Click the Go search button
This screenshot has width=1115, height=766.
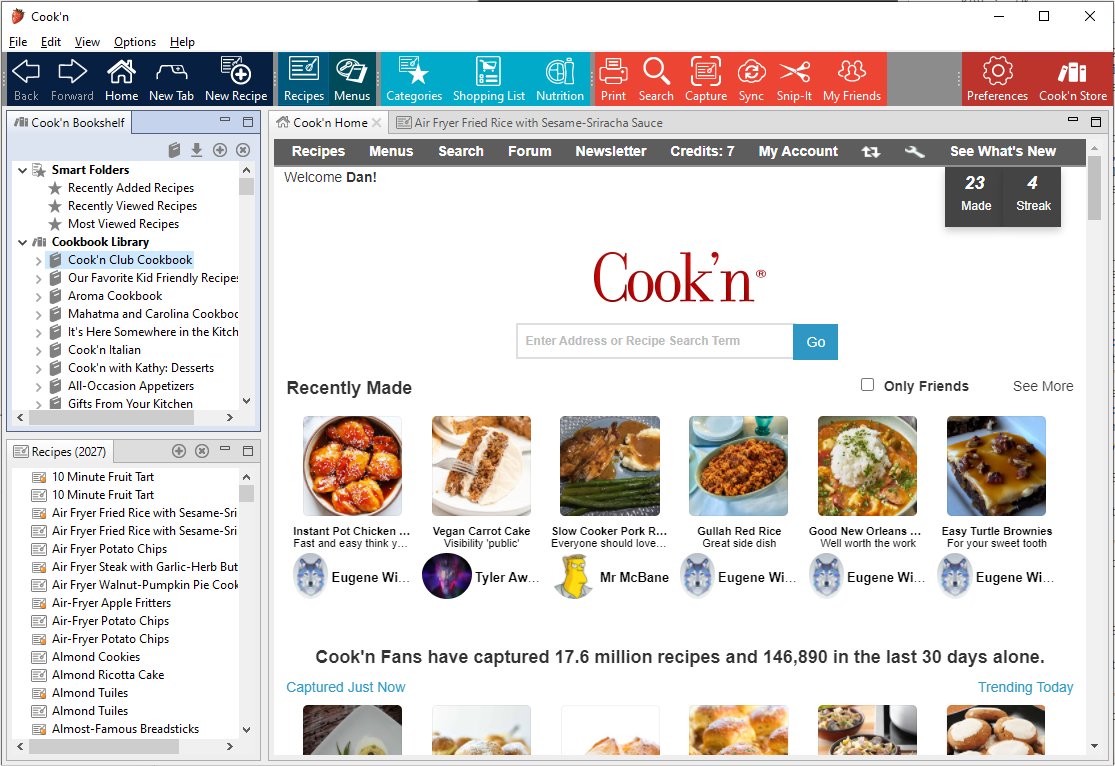[816, 341]
